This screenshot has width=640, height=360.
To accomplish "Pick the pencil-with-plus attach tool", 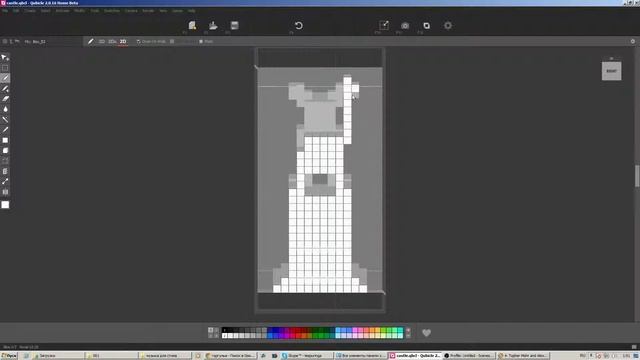I will [5, 89].
